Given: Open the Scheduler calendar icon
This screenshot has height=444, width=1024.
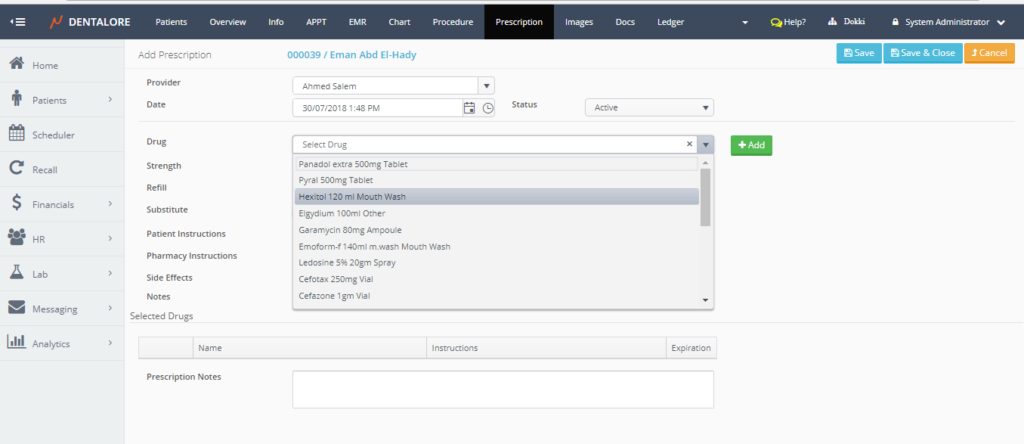Looking at the screenshot, I should pyautogui.click(x=16, y=134).
